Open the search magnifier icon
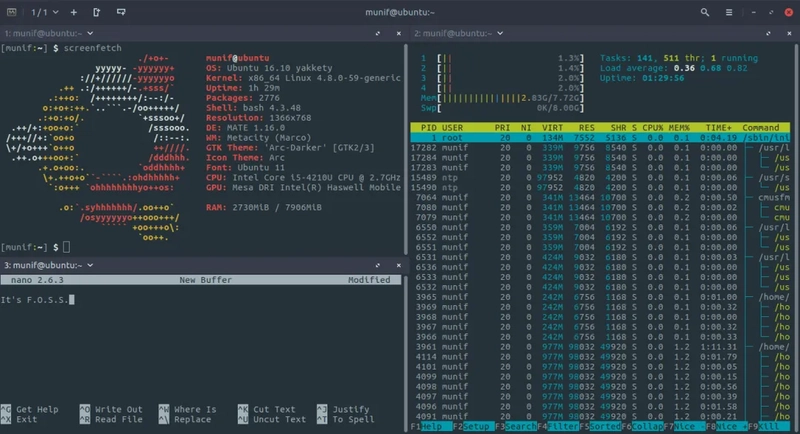 [x=705, y=12]
